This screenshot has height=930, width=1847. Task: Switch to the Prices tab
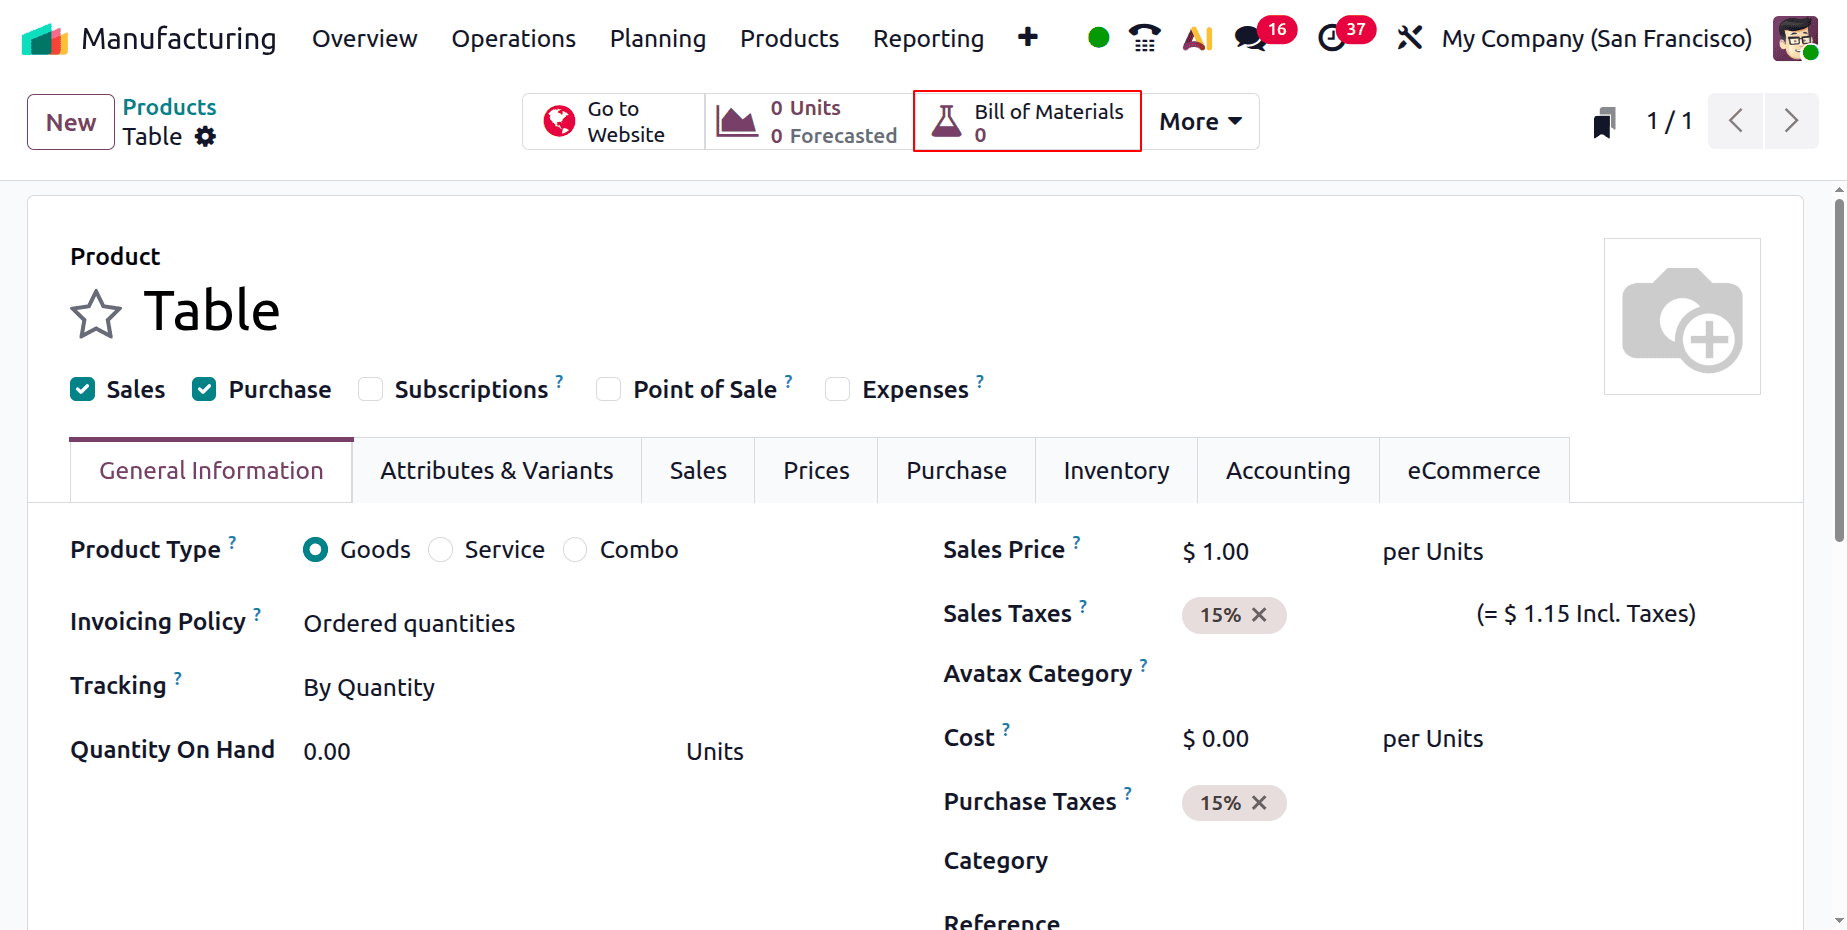(816, 470)
